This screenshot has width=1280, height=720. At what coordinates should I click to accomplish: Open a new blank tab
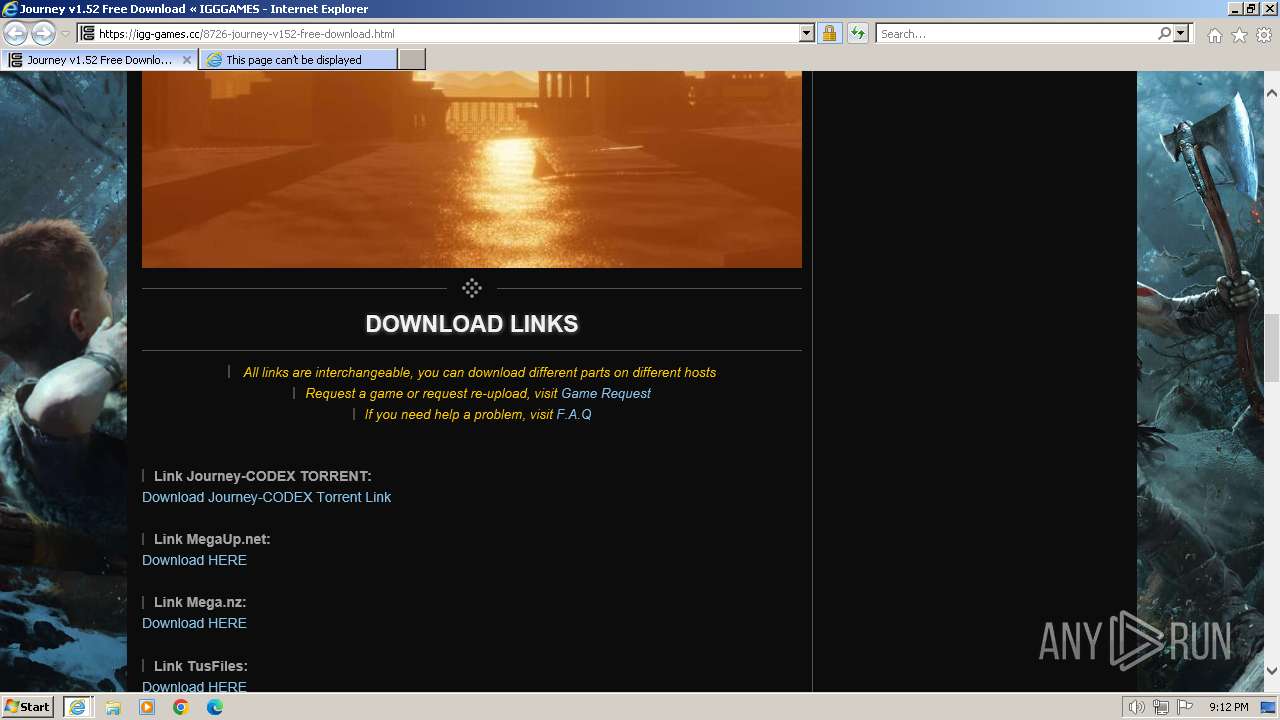pyautogui.click(x=412, y=60)
